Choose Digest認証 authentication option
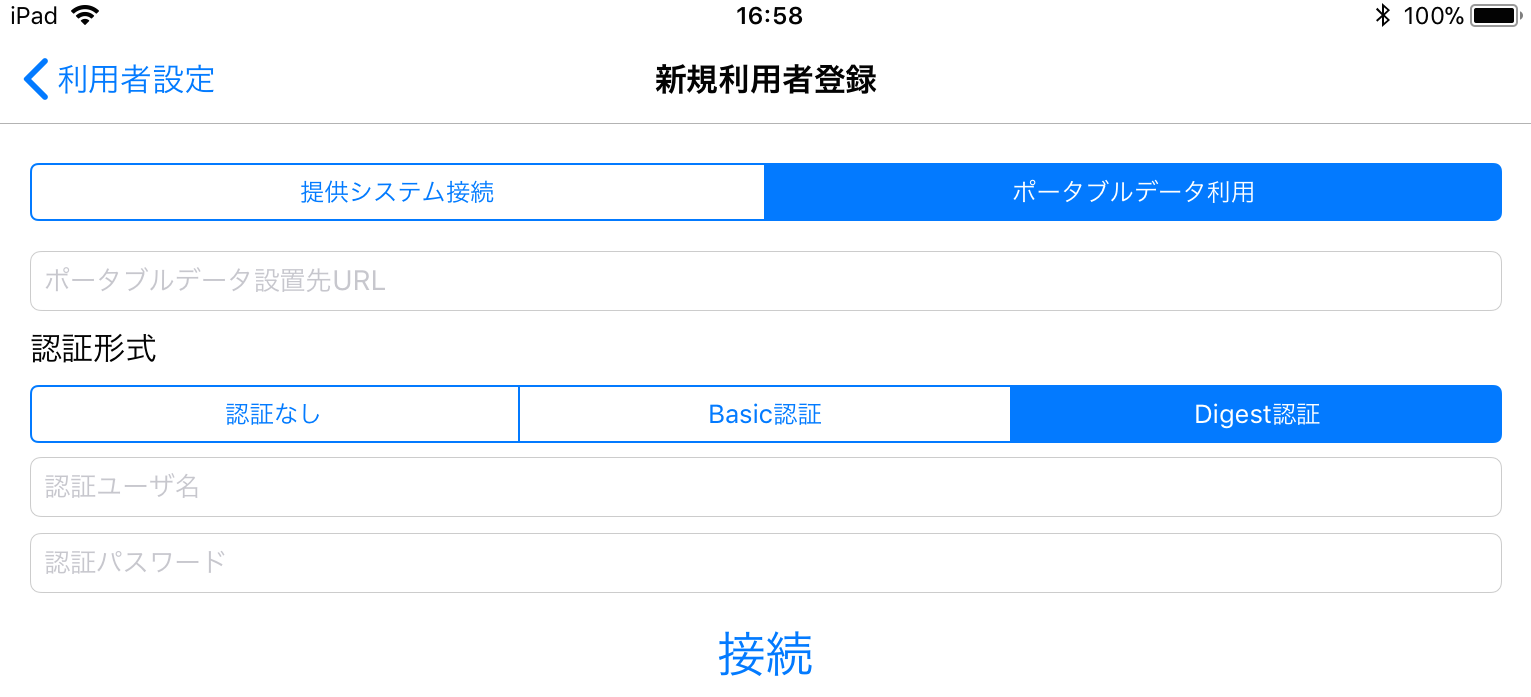The image size is (1531, 697). tap(1257, 414)
